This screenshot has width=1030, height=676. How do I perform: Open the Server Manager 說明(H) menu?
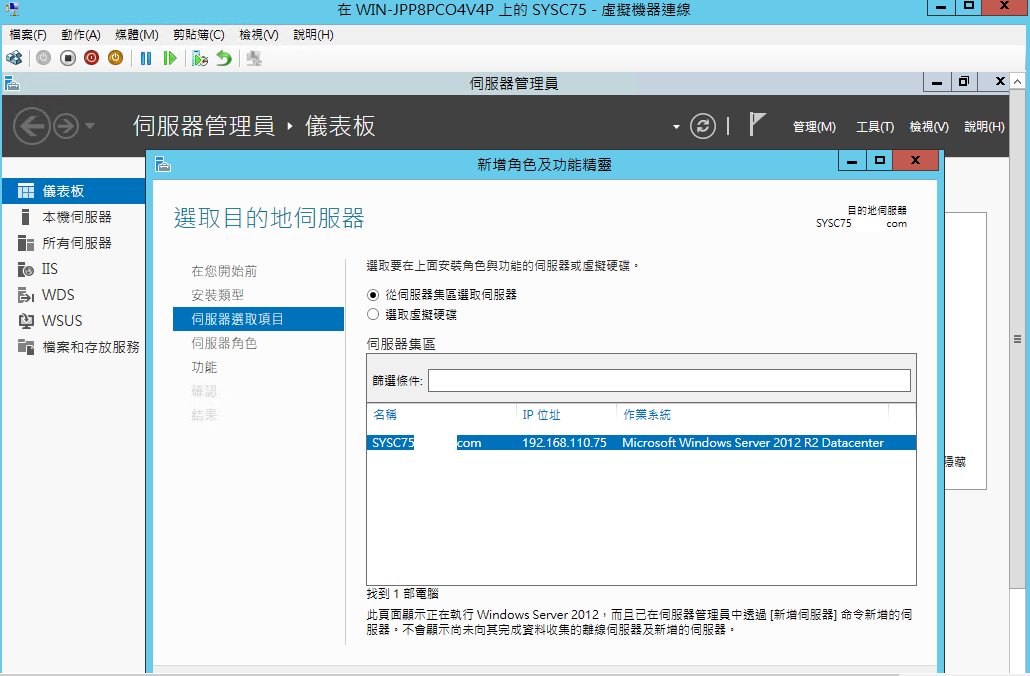(984, 127)
